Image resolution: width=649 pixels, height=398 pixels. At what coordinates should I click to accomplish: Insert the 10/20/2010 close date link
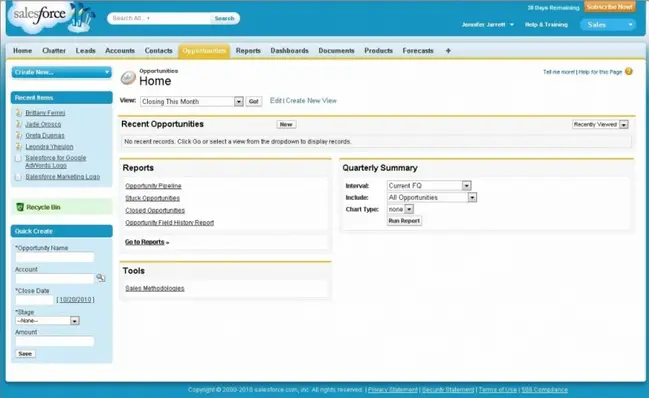click(75, 300)
